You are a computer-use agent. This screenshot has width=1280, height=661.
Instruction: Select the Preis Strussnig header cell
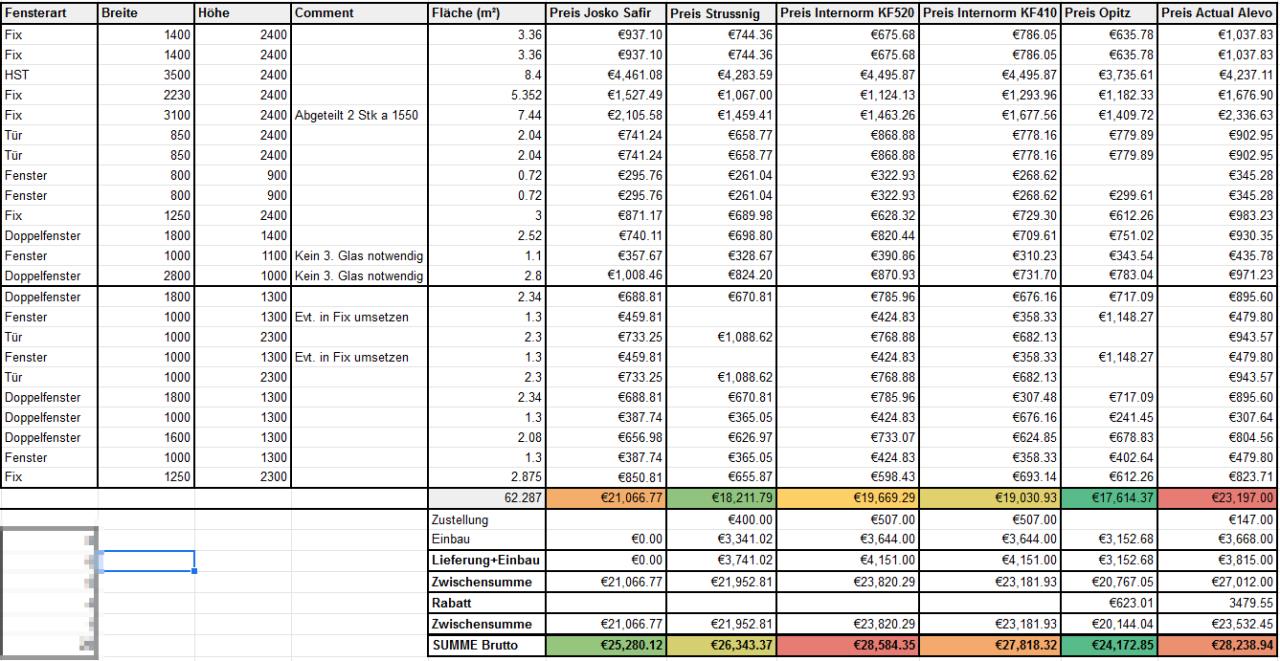click(721, 13)
